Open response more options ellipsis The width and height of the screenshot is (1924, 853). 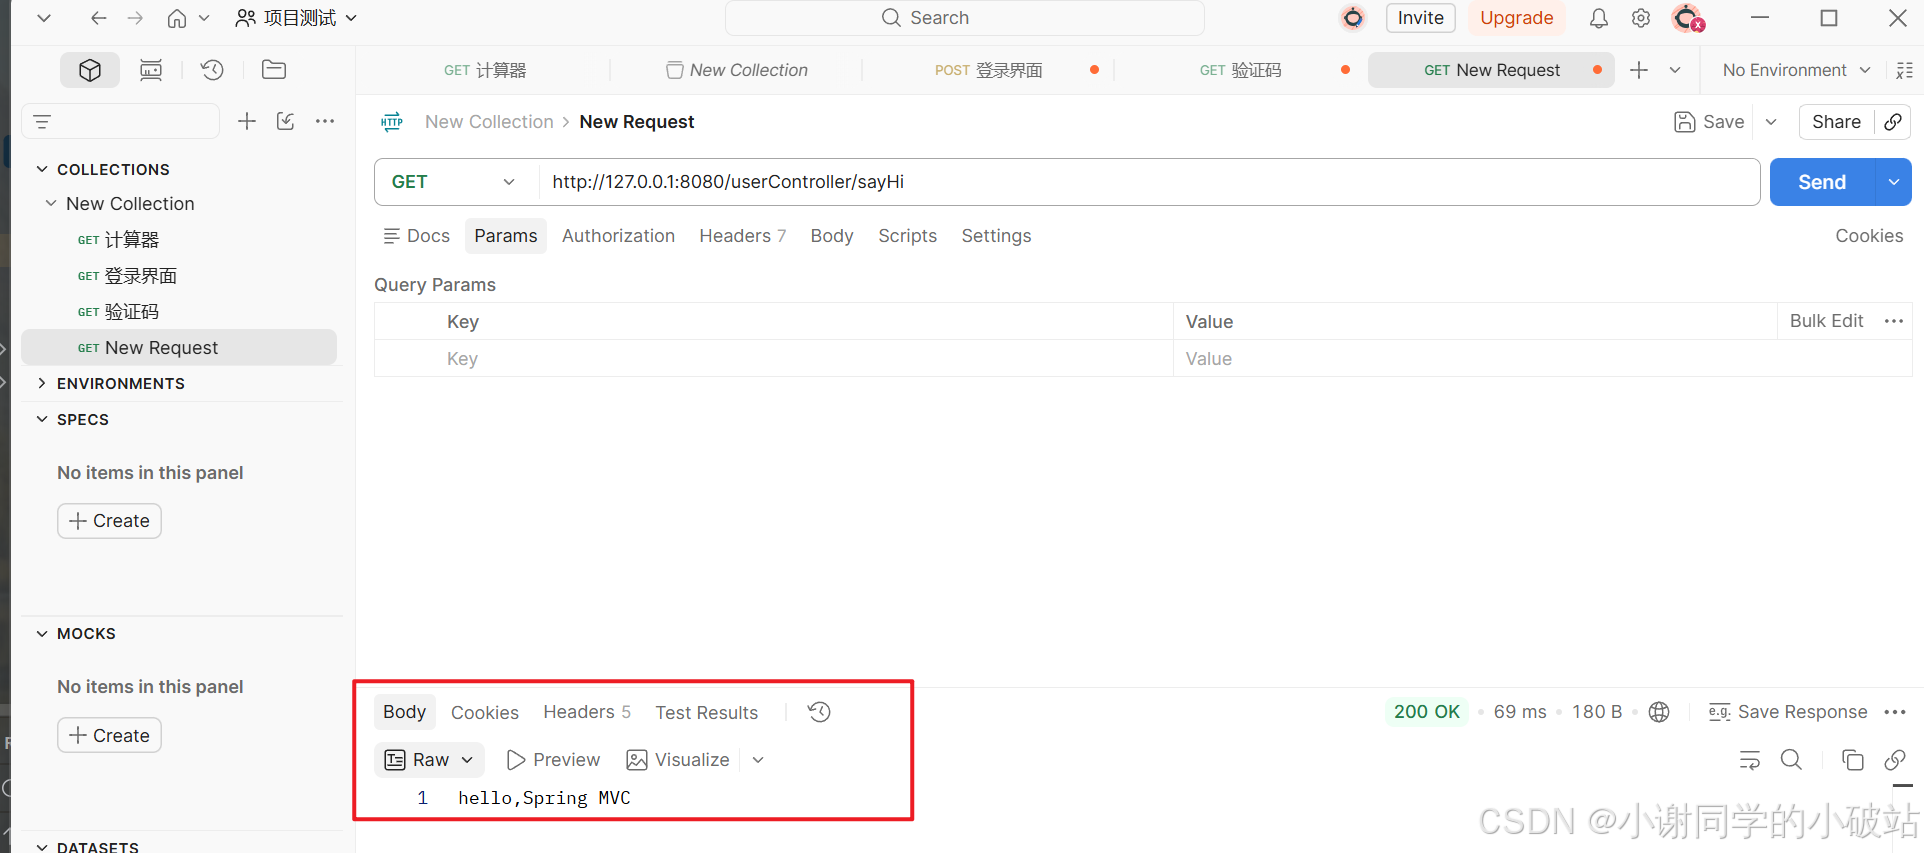pyautogui.click(x=1895, y=712)
